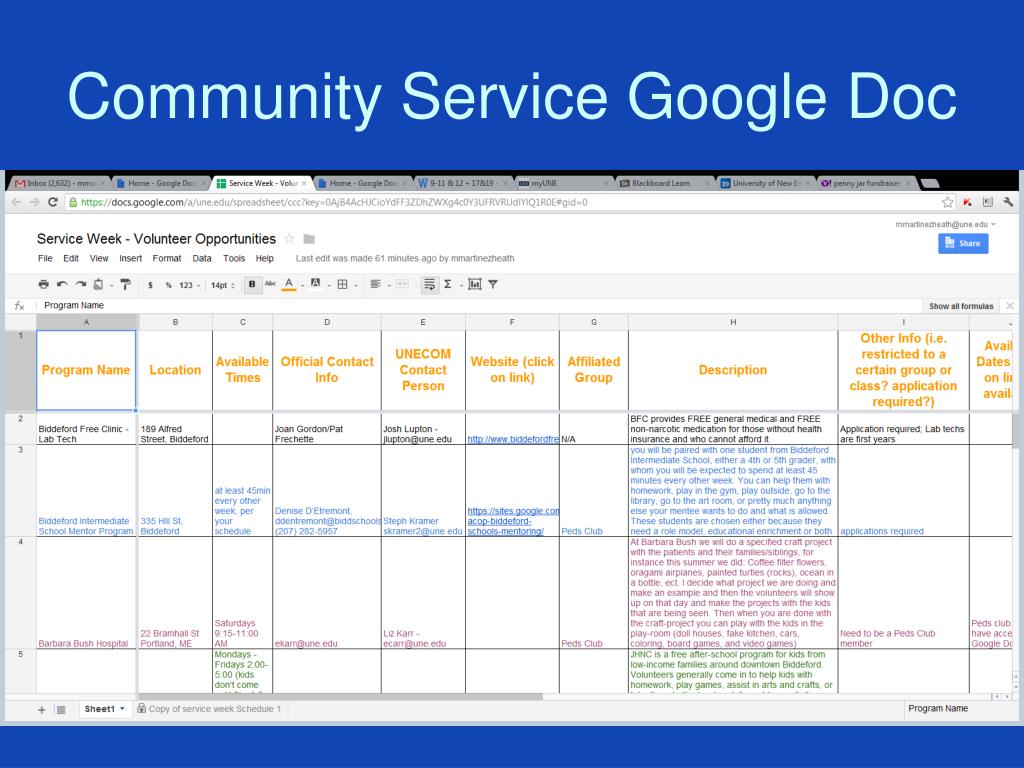Open the biddefordfre website link
Viewport: 1024px width, 768px height.
pyautogui.click(x=513, y=439)
